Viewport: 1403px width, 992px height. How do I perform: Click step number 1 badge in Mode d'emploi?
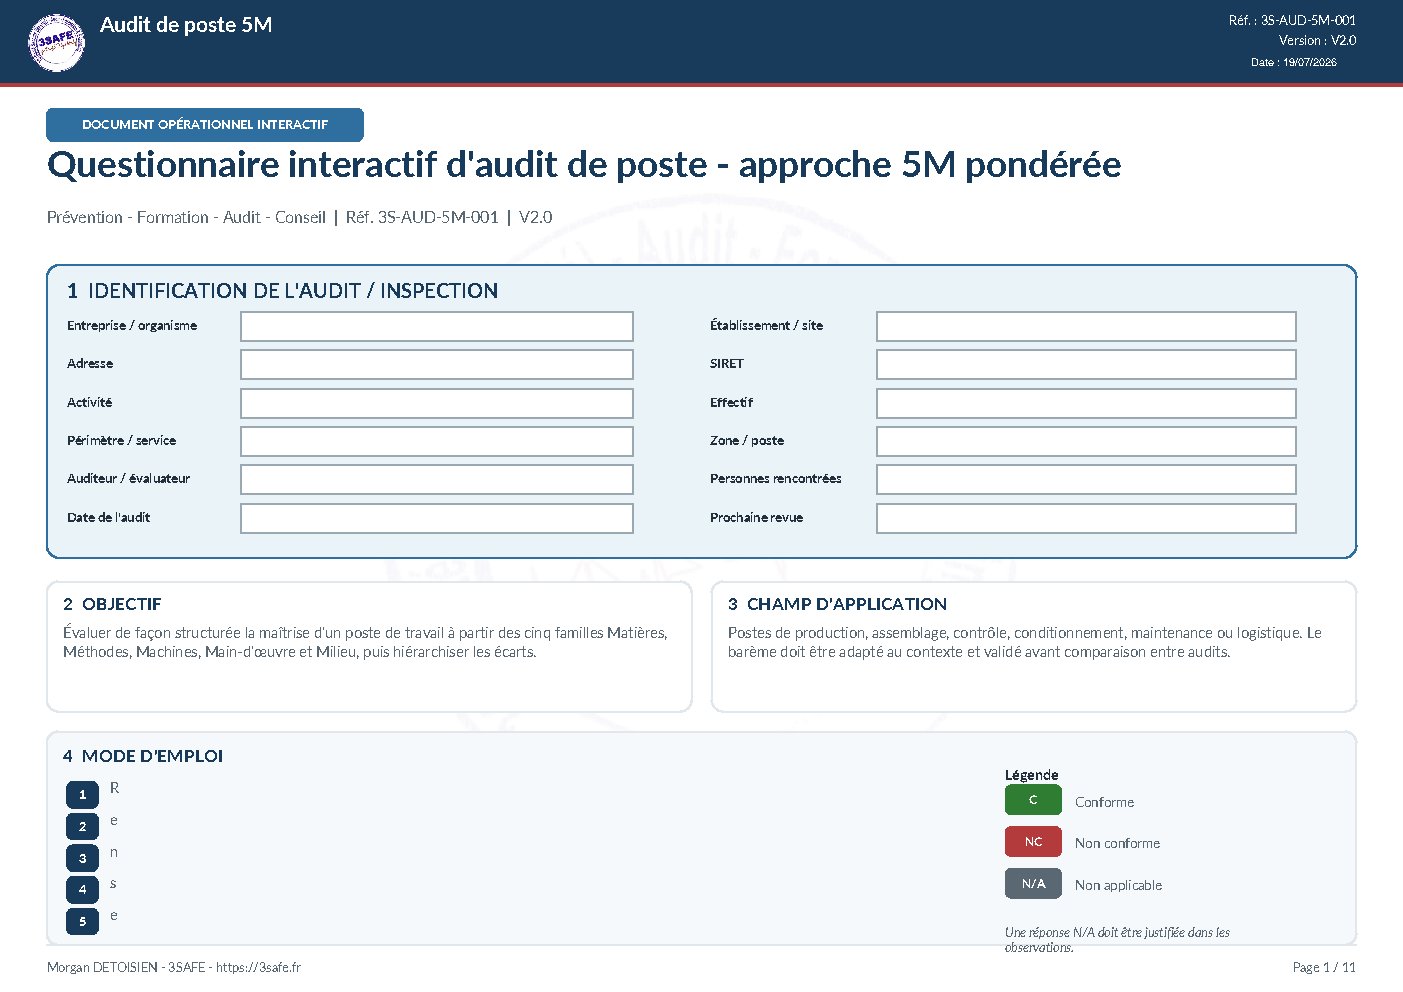point(82,795)
